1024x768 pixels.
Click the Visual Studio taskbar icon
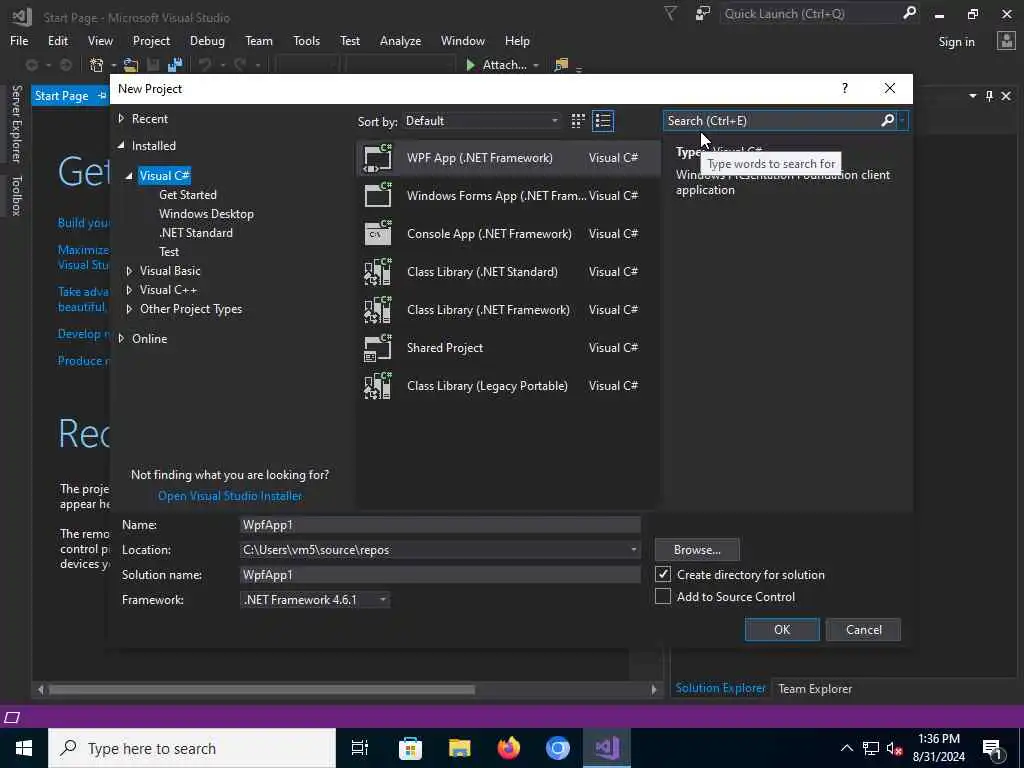pyautogui.click(x=607, y=748)
